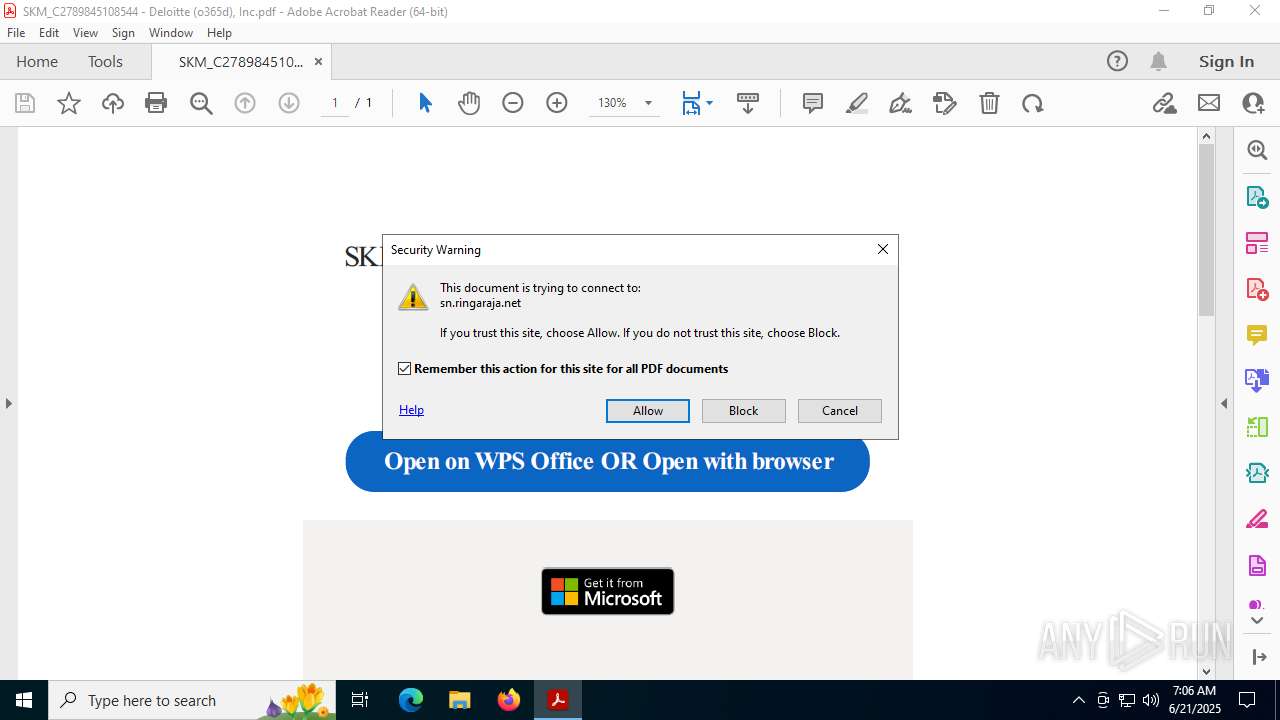Open Organize Pages in the right pane
This screenshot has width=1280, height=720.
click(1257, 243)
